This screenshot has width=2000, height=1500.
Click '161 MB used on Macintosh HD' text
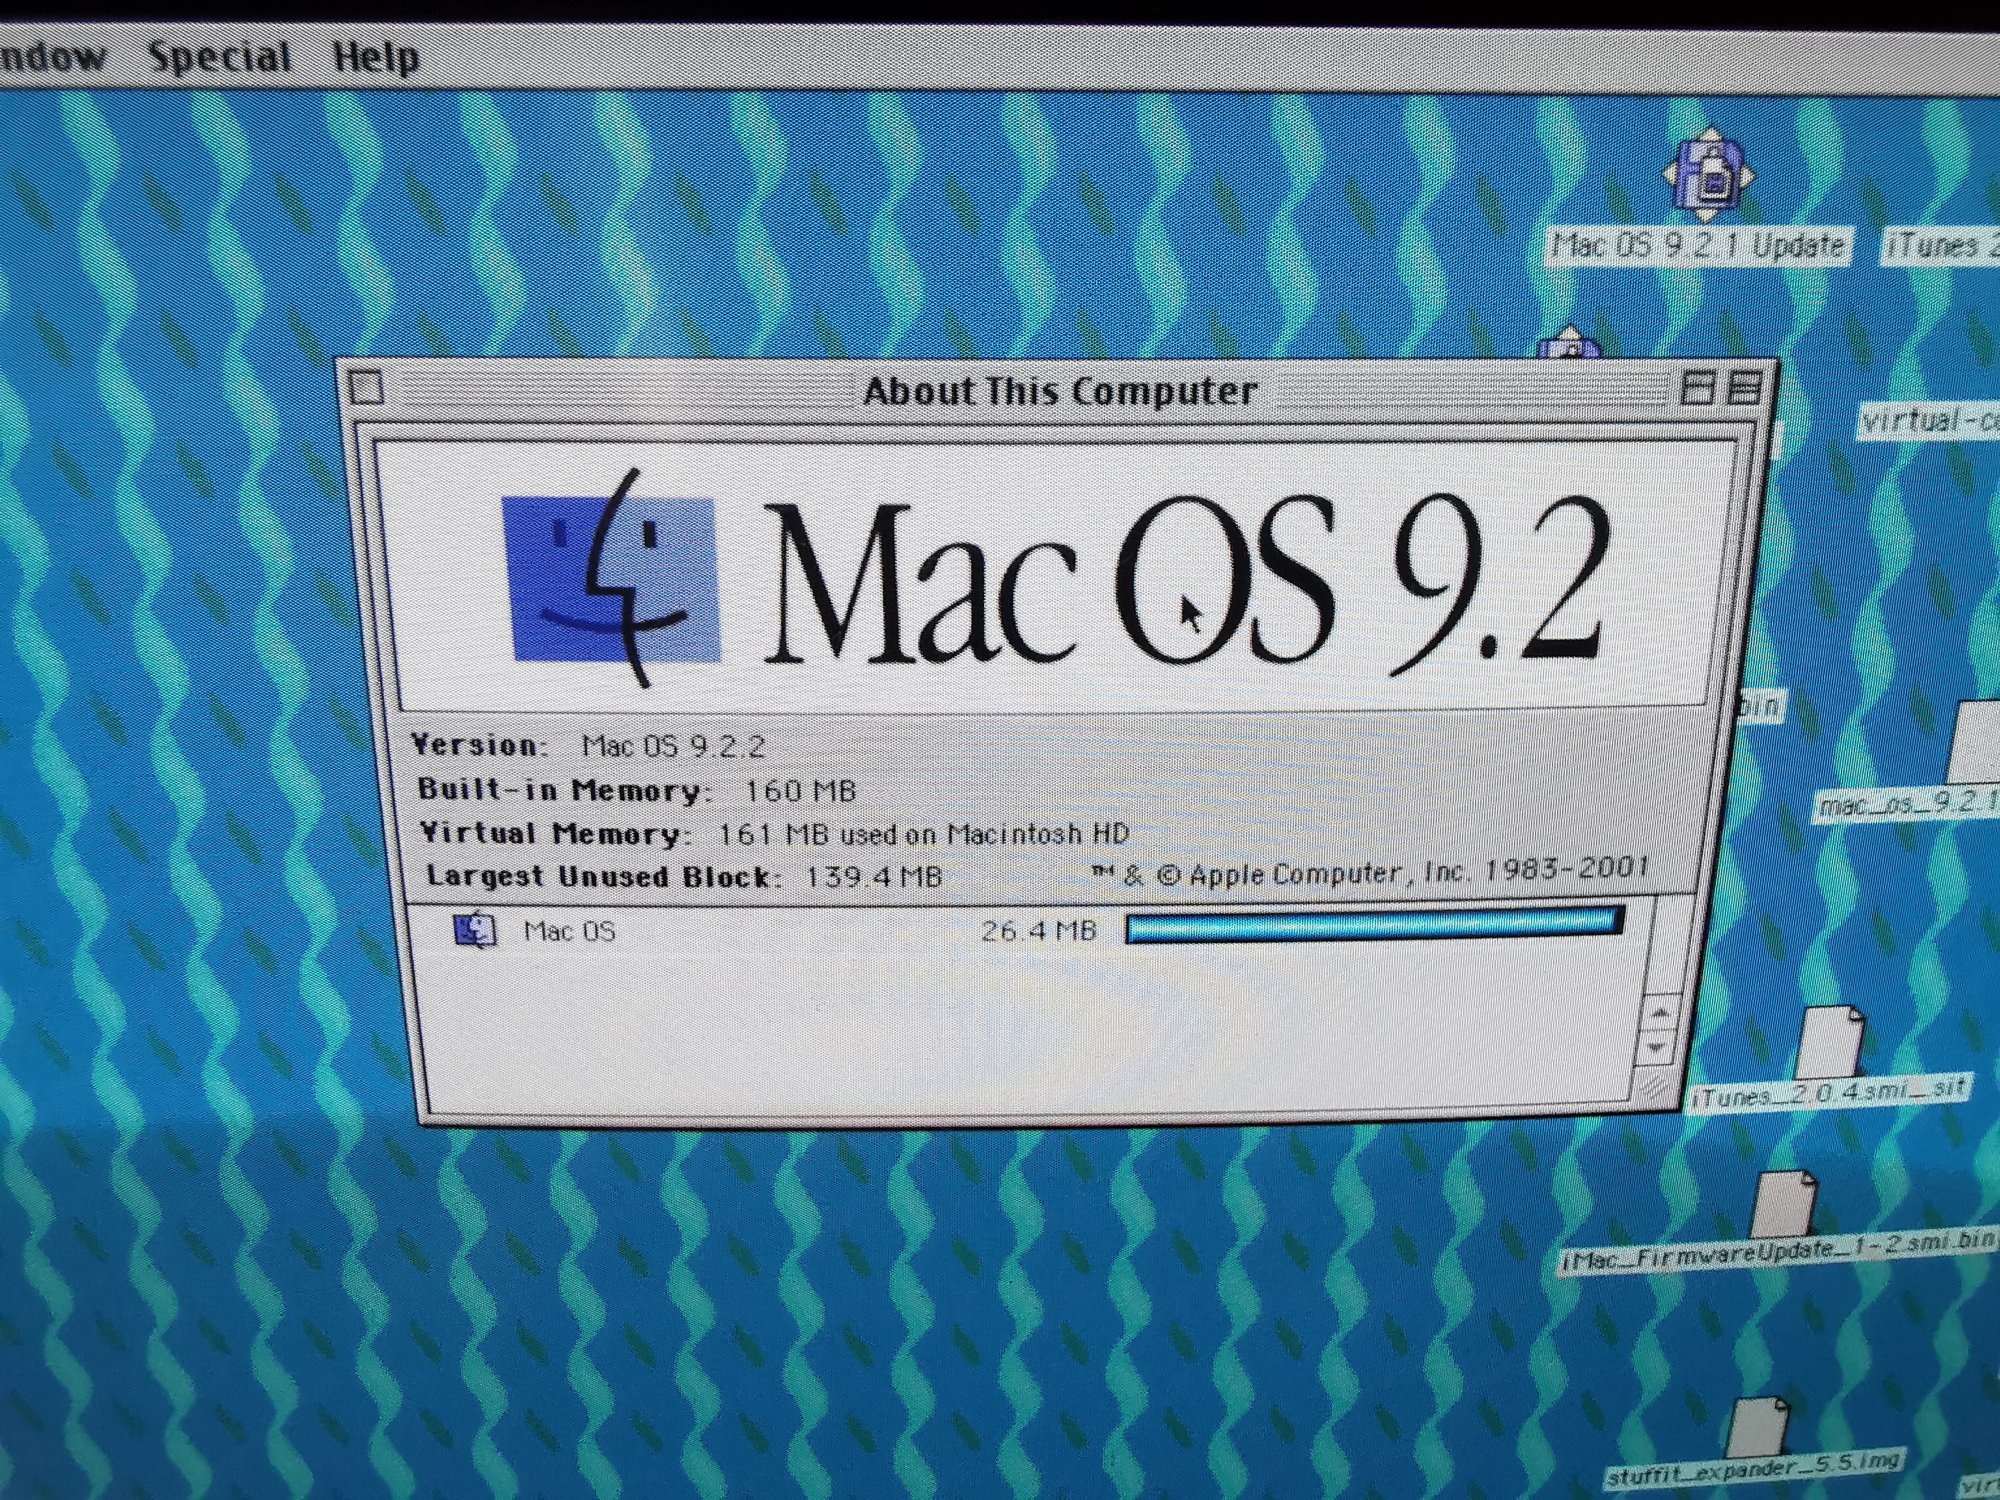click(923, 833)
